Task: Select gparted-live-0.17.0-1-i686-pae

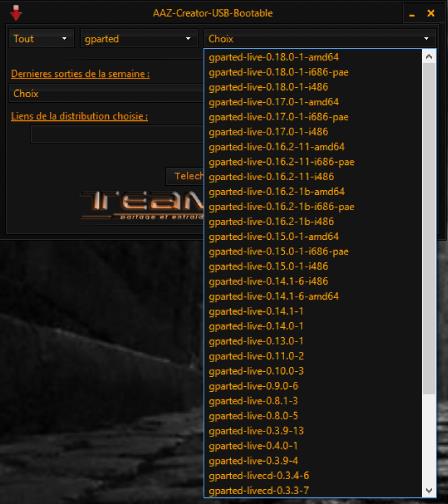Action: tap(313, 117)
